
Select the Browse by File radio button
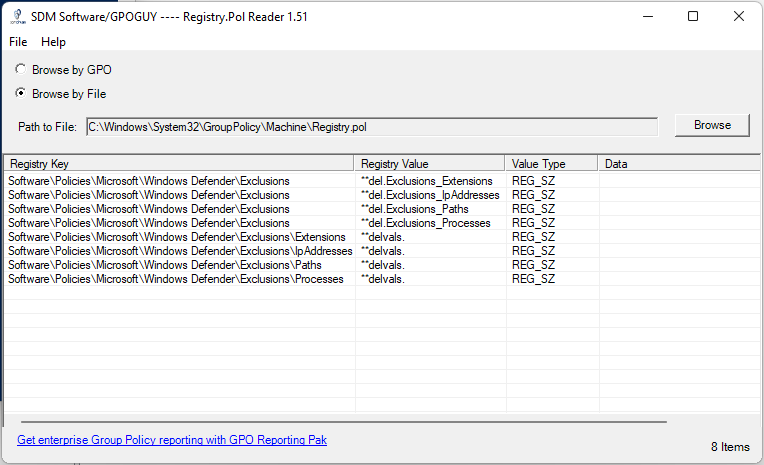coord(22,94)
